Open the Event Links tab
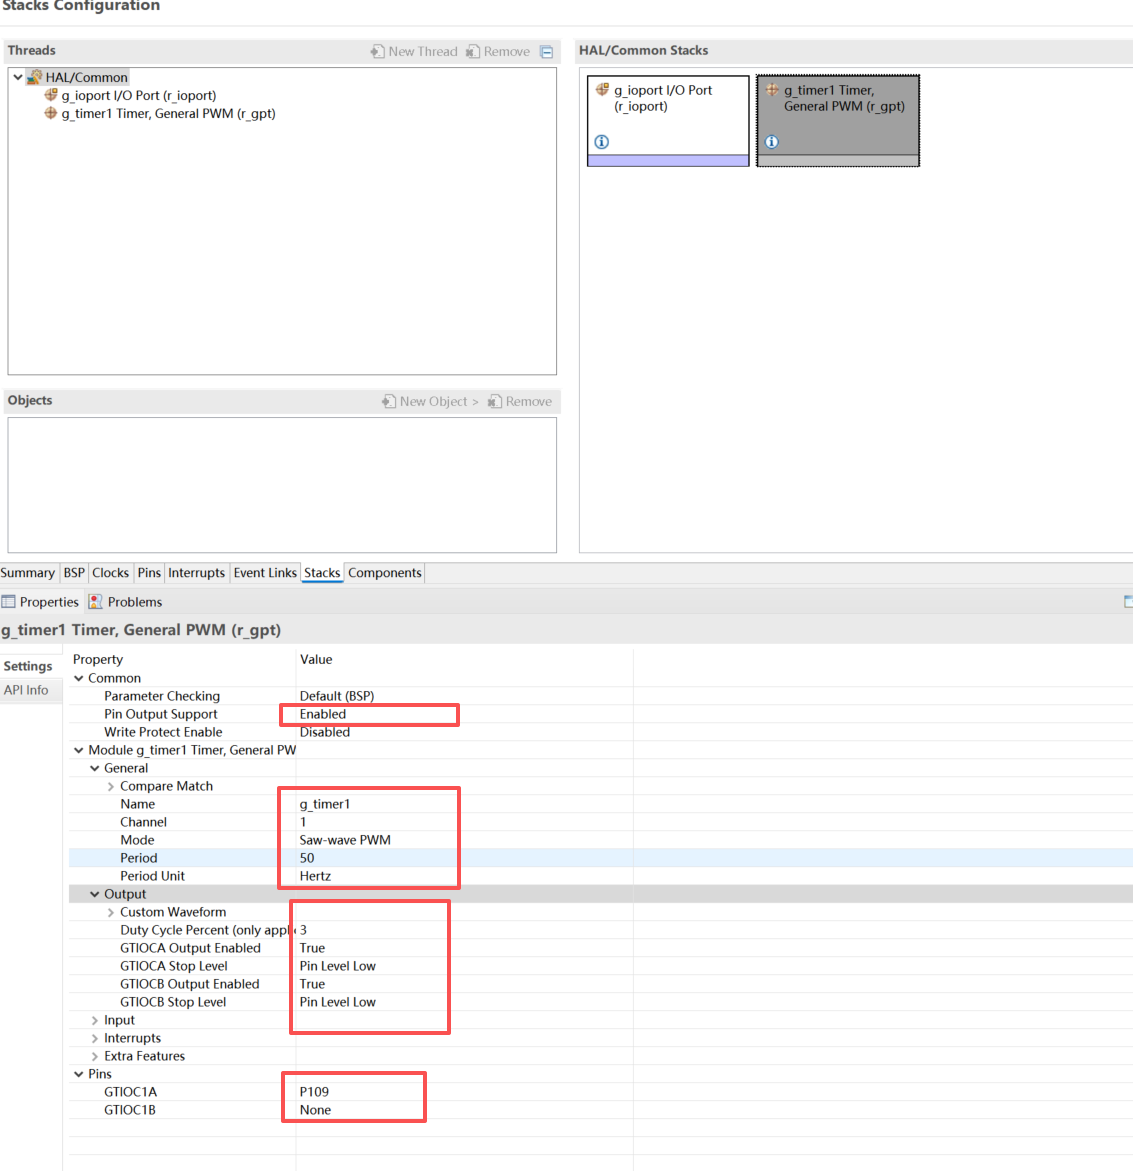Image resolution: width=1133 pixels, height=1171 pixels. click(265, 573)
